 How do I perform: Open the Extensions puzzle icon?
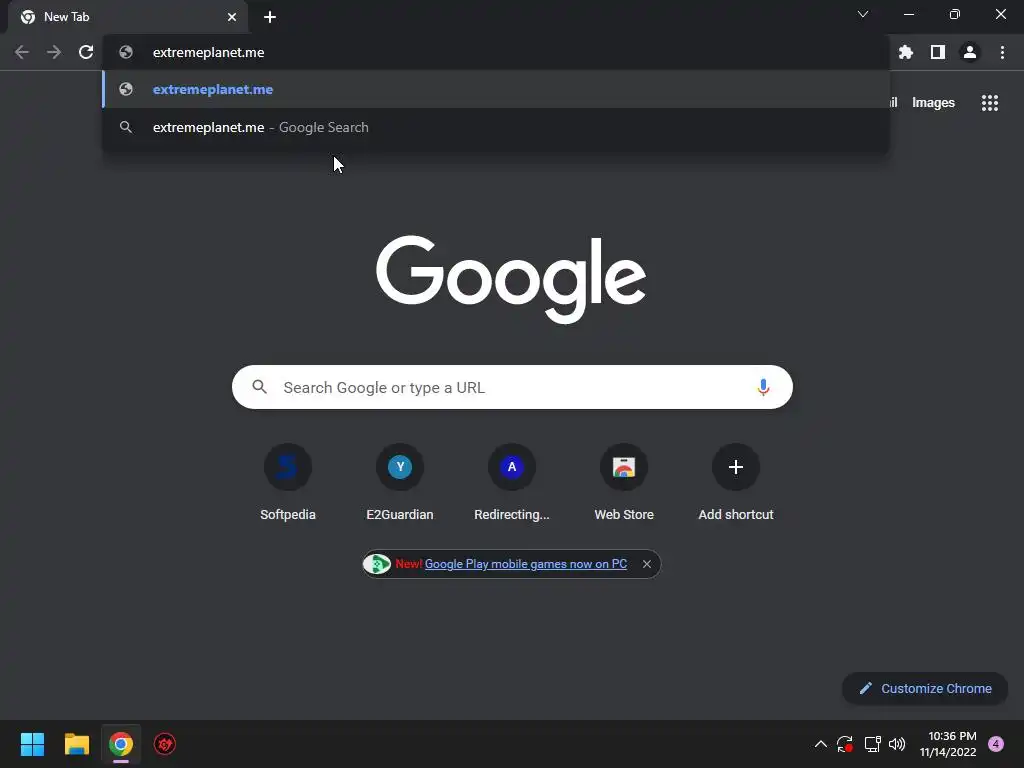tap(905, 52)
